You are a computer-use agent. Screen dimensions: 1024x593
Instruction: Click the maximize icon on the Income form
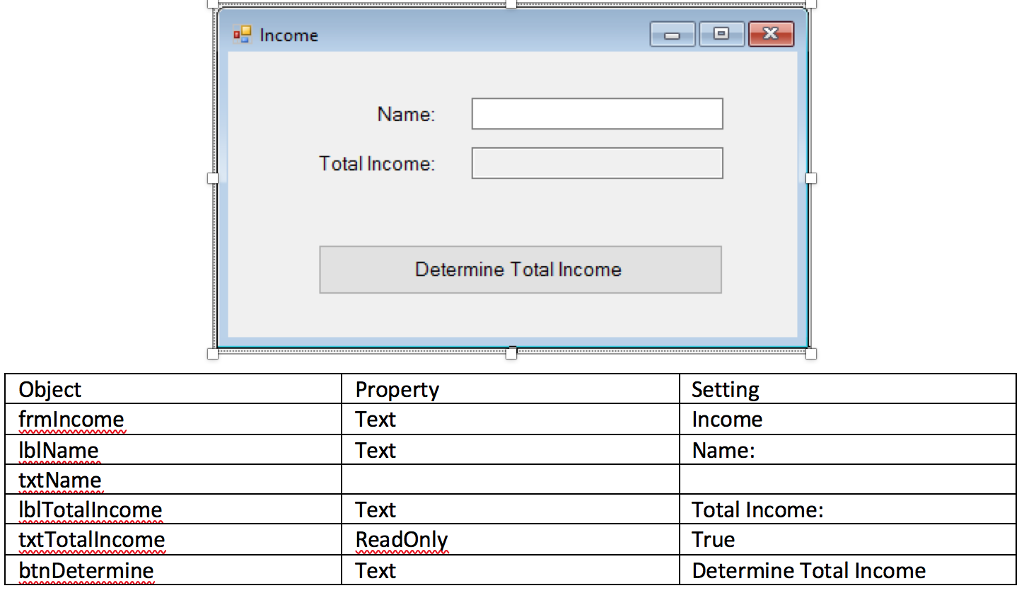tap(722, 33)
